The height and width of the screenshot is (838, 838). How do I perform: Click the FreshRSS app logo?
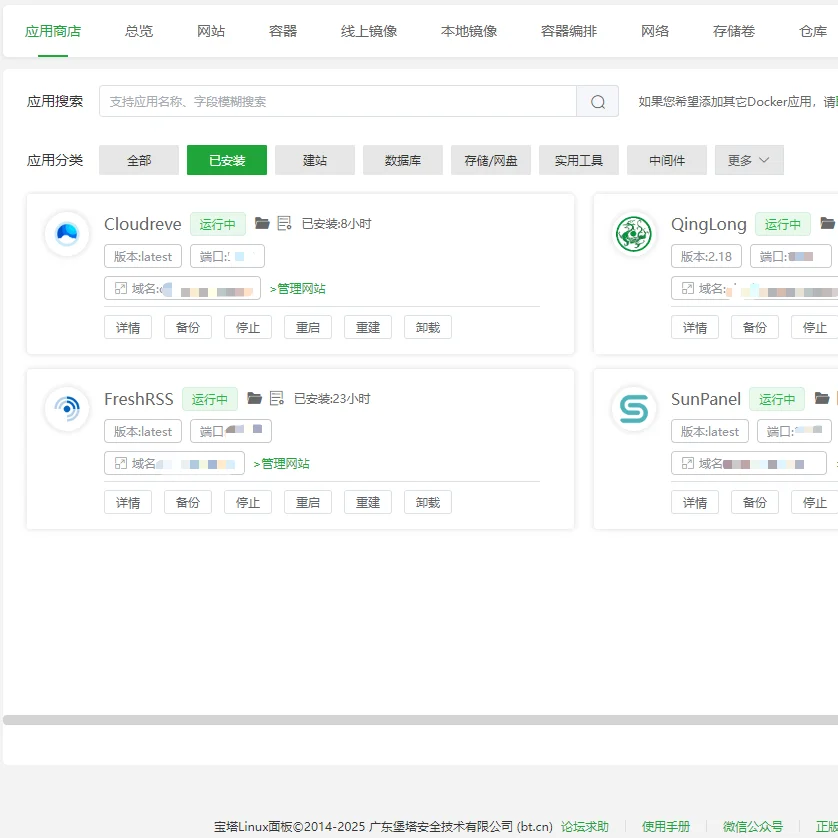point(67,409)
